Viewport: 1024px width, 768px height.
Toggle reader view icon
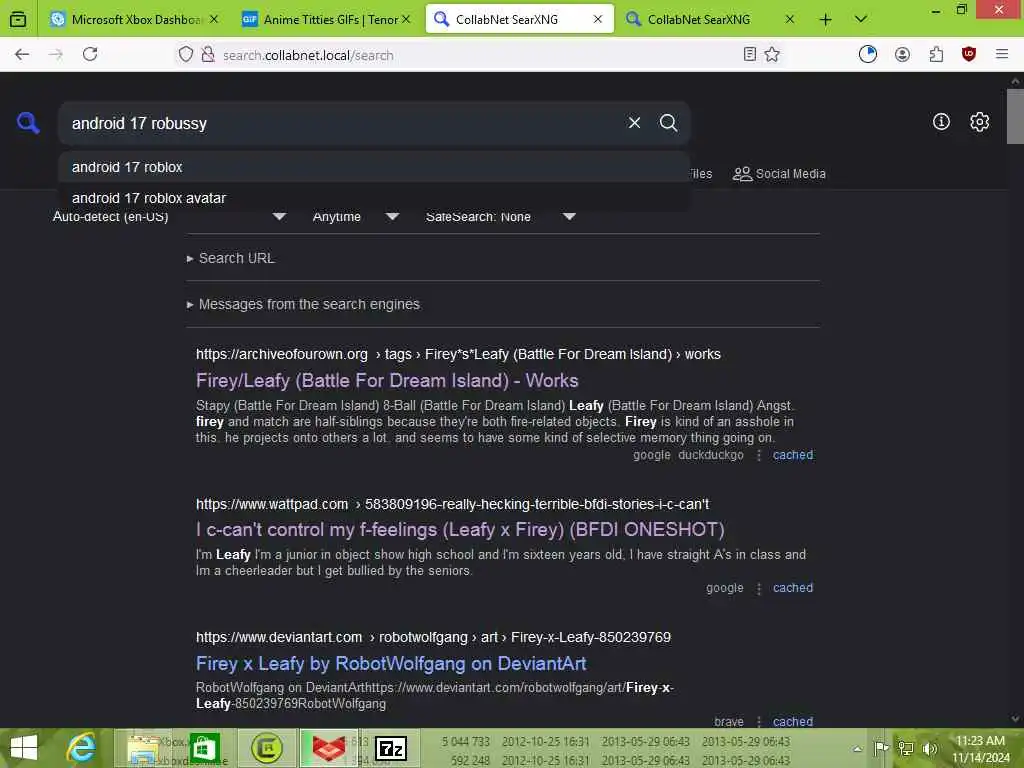point(750,54)
